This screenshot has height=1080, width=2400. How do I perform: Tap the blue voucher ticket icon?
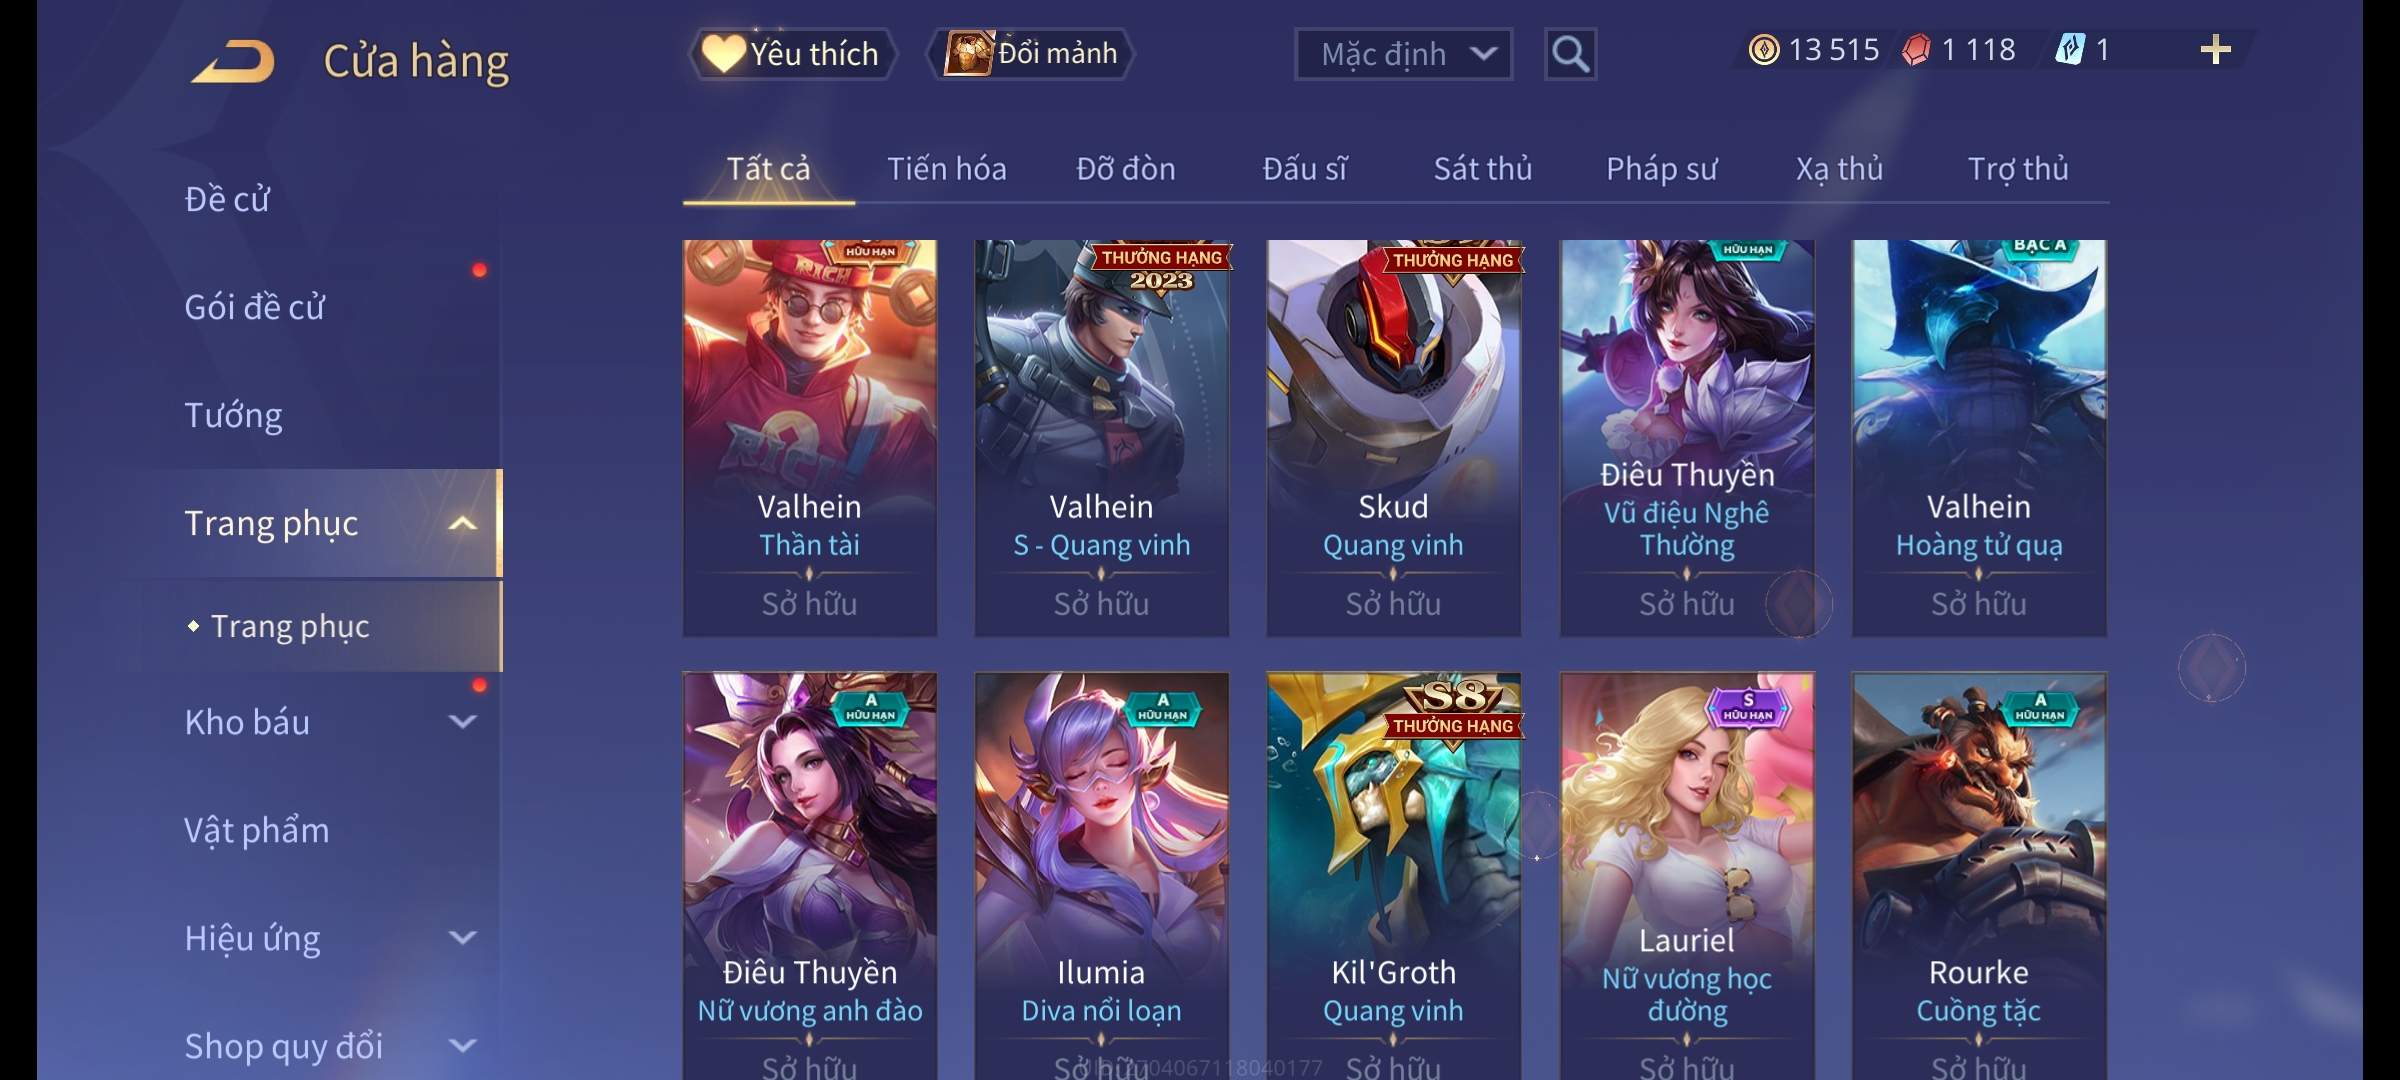point(2069,50)
